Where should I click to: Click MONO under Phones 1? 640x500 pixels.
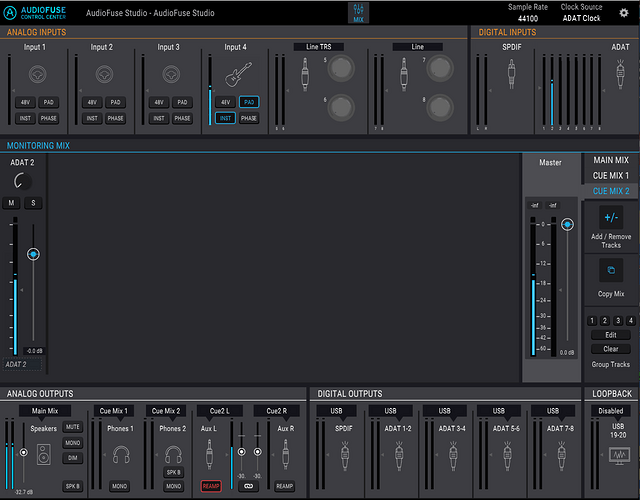pyautogui.click(x=120, y=486)
